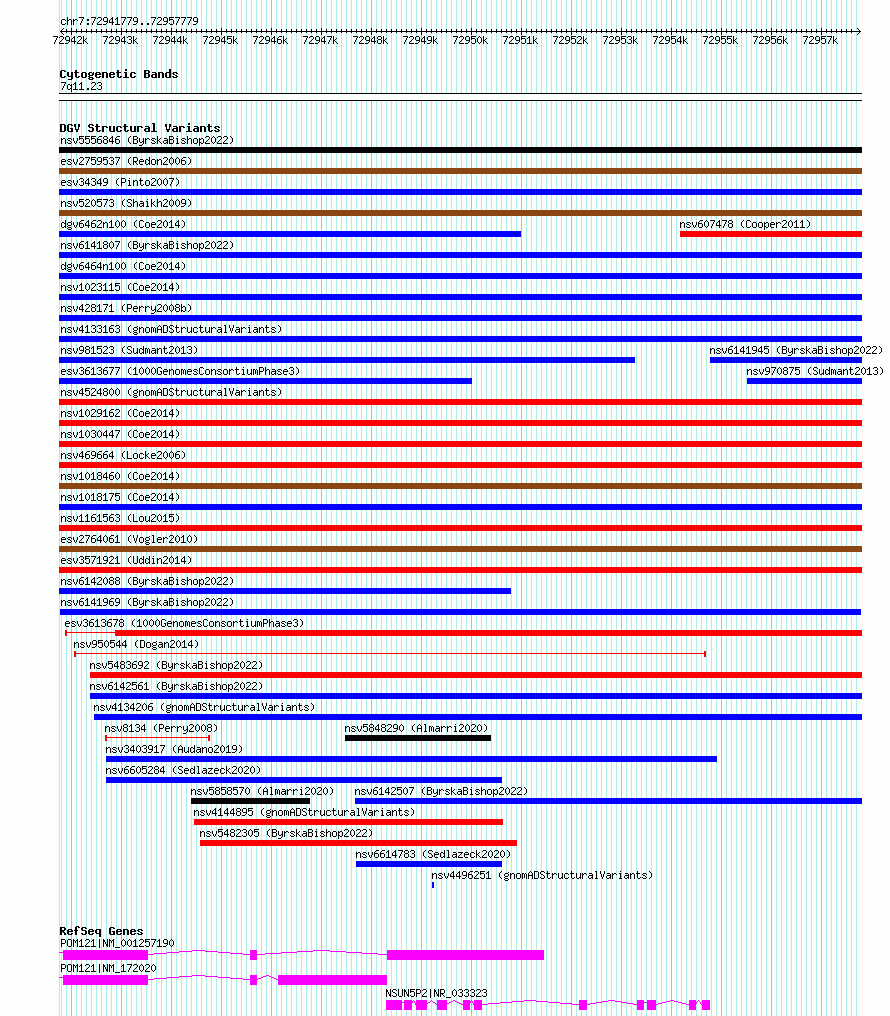Open the nsv6142507 (ByrskaBishop2022) label
This screenshot has width=890, height=1016.
(x=441, y=791)
